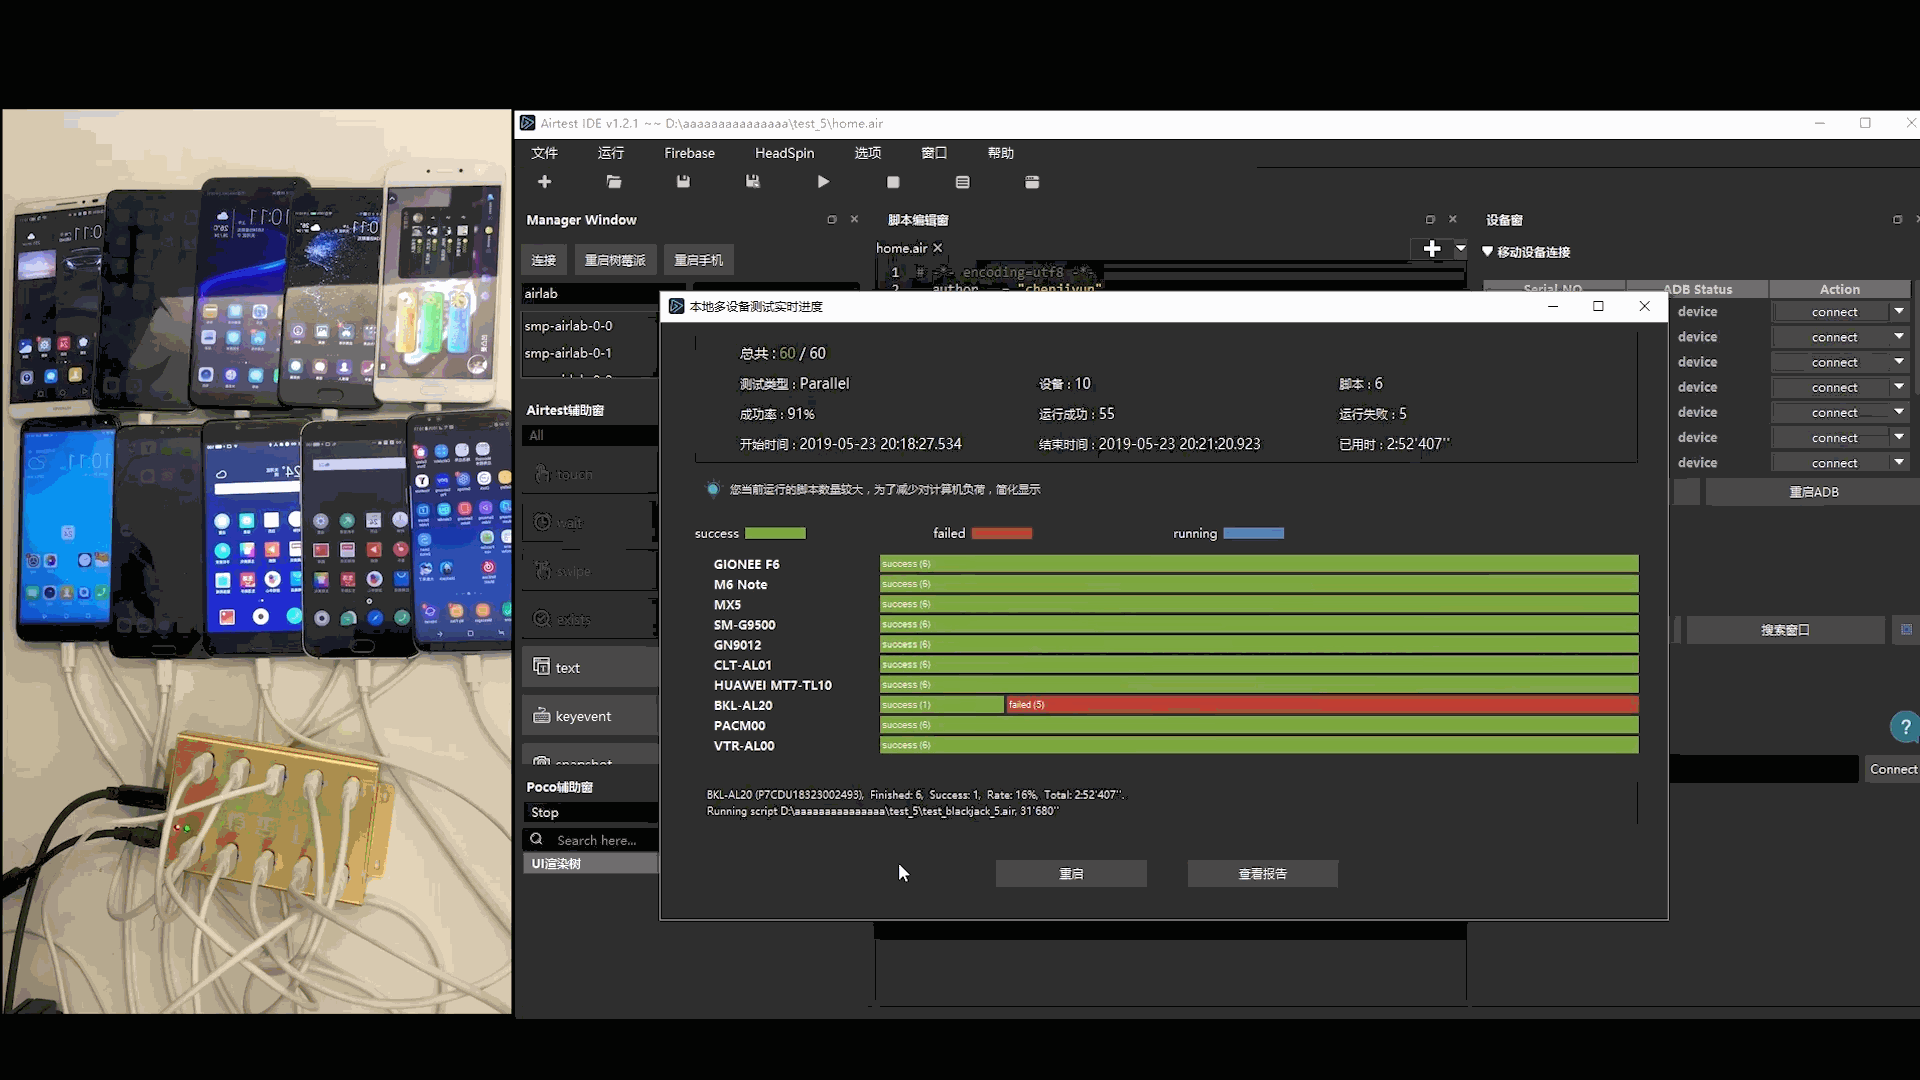Open the 窗口 menu
Viewport: 1920px width, 1080px height.
pyautogui.click(x=934, y=153)
